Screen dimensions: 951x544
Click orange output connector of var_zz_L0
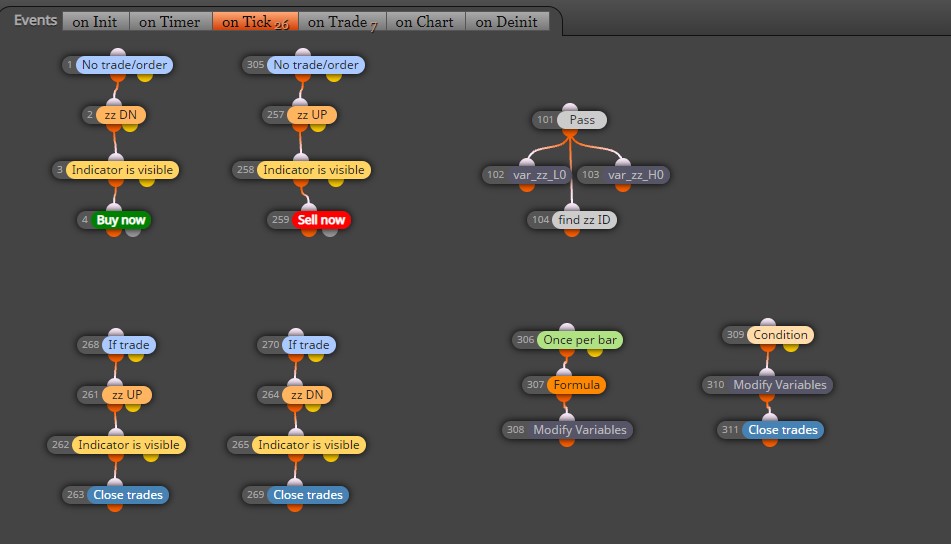pos(527,187)
